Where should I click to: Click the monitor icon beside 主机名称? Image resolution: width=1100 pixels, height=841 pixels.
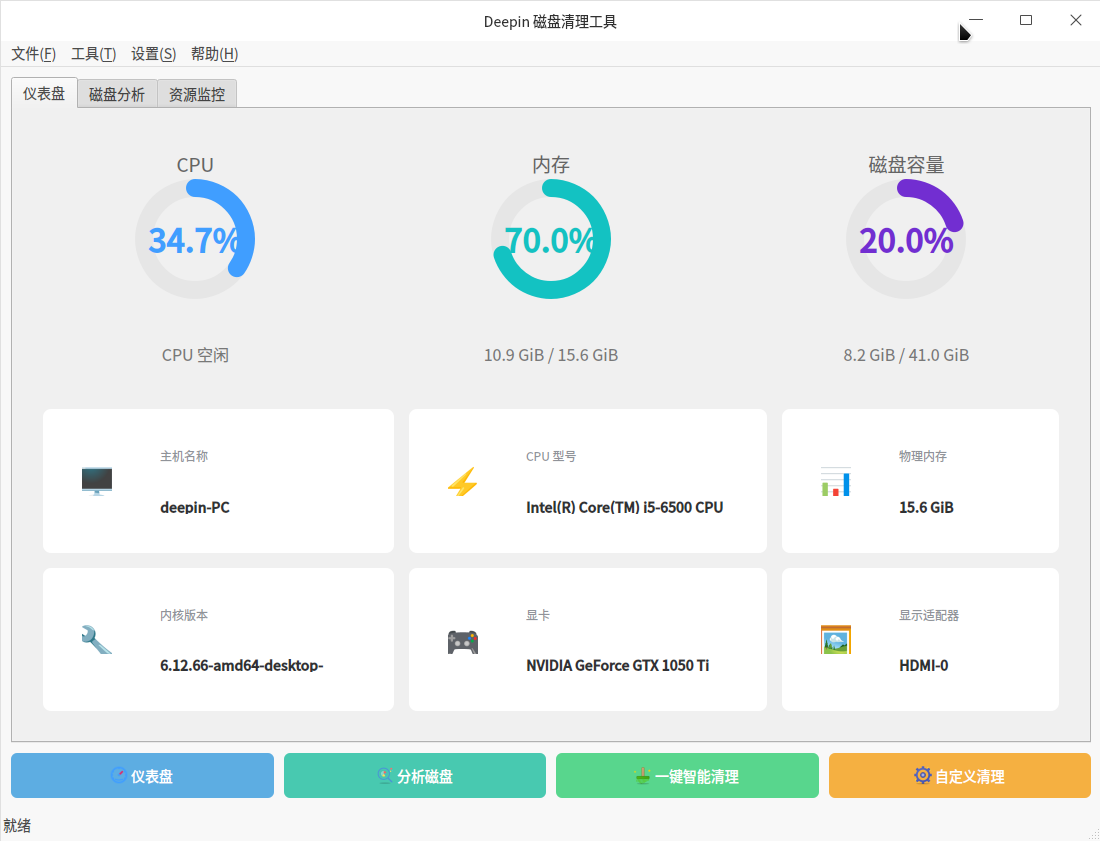tap(96, 481)
